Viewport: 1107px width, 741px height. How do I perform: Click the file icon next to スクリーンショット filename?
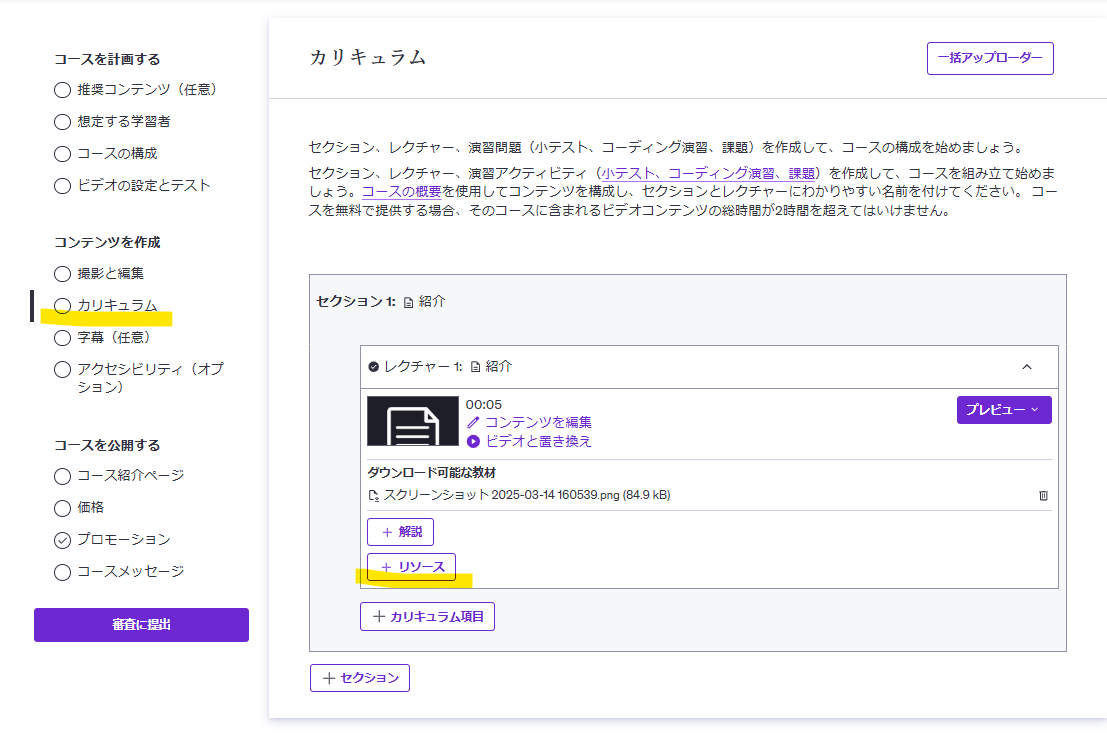373,495
